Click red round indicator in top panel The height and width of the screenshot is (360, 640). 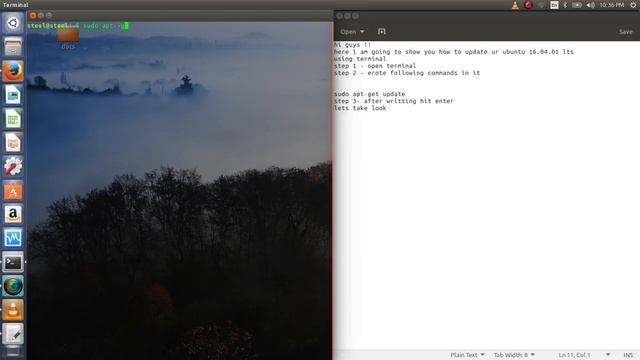[x=528, y=5]
